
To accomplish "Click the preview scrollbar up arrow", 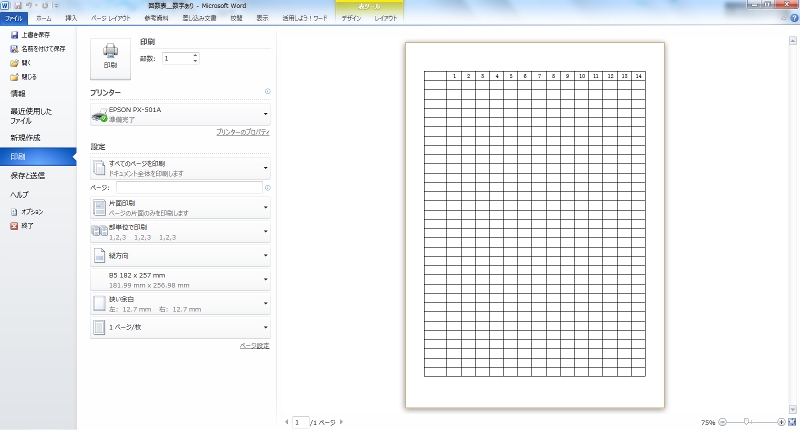I will tap(792, 40).
